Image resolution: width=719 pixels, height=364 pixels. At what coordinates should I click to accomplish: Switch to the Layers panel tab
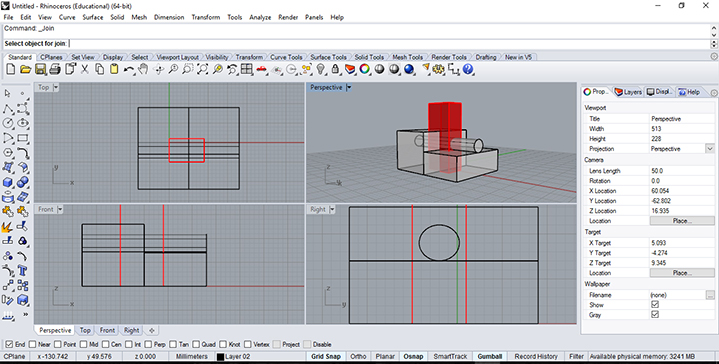coord(628,92)
